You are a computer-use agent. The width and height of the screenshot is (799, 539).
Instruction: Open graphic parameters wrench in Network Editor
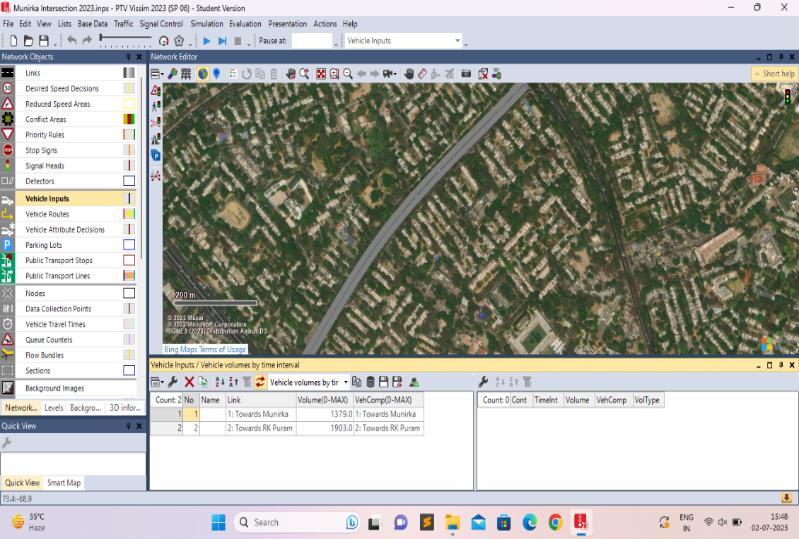tap(173, 74)
